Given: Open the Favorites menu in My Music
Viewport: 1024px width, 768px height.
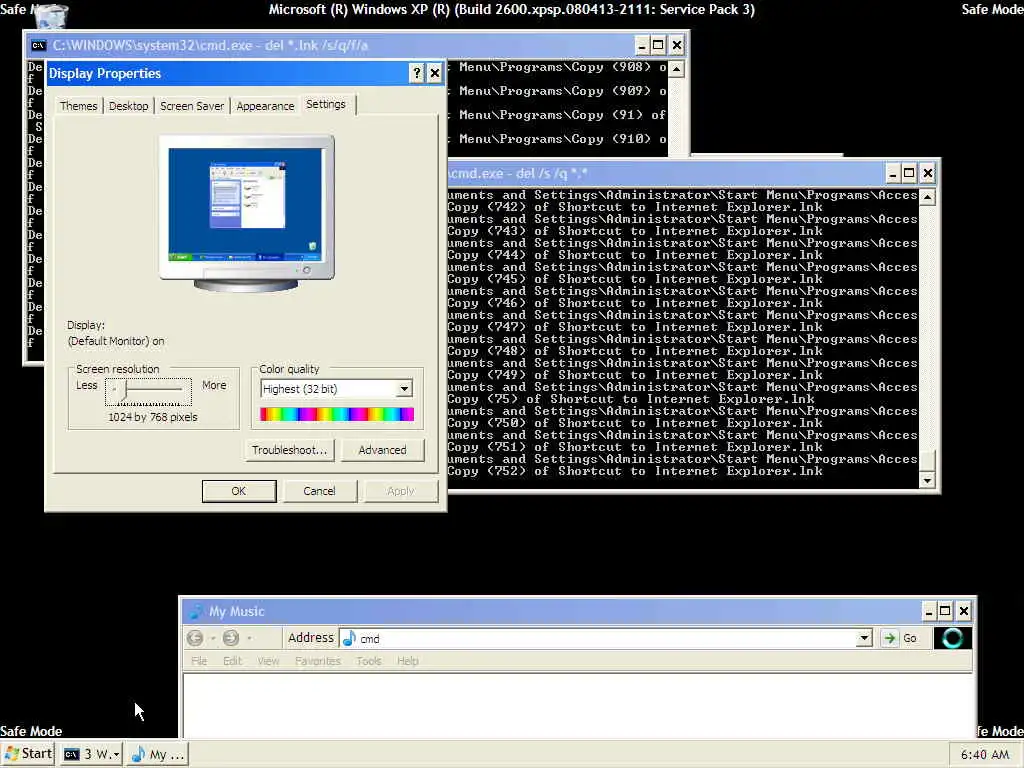Looking at the screenshot, I should point(318,661).
